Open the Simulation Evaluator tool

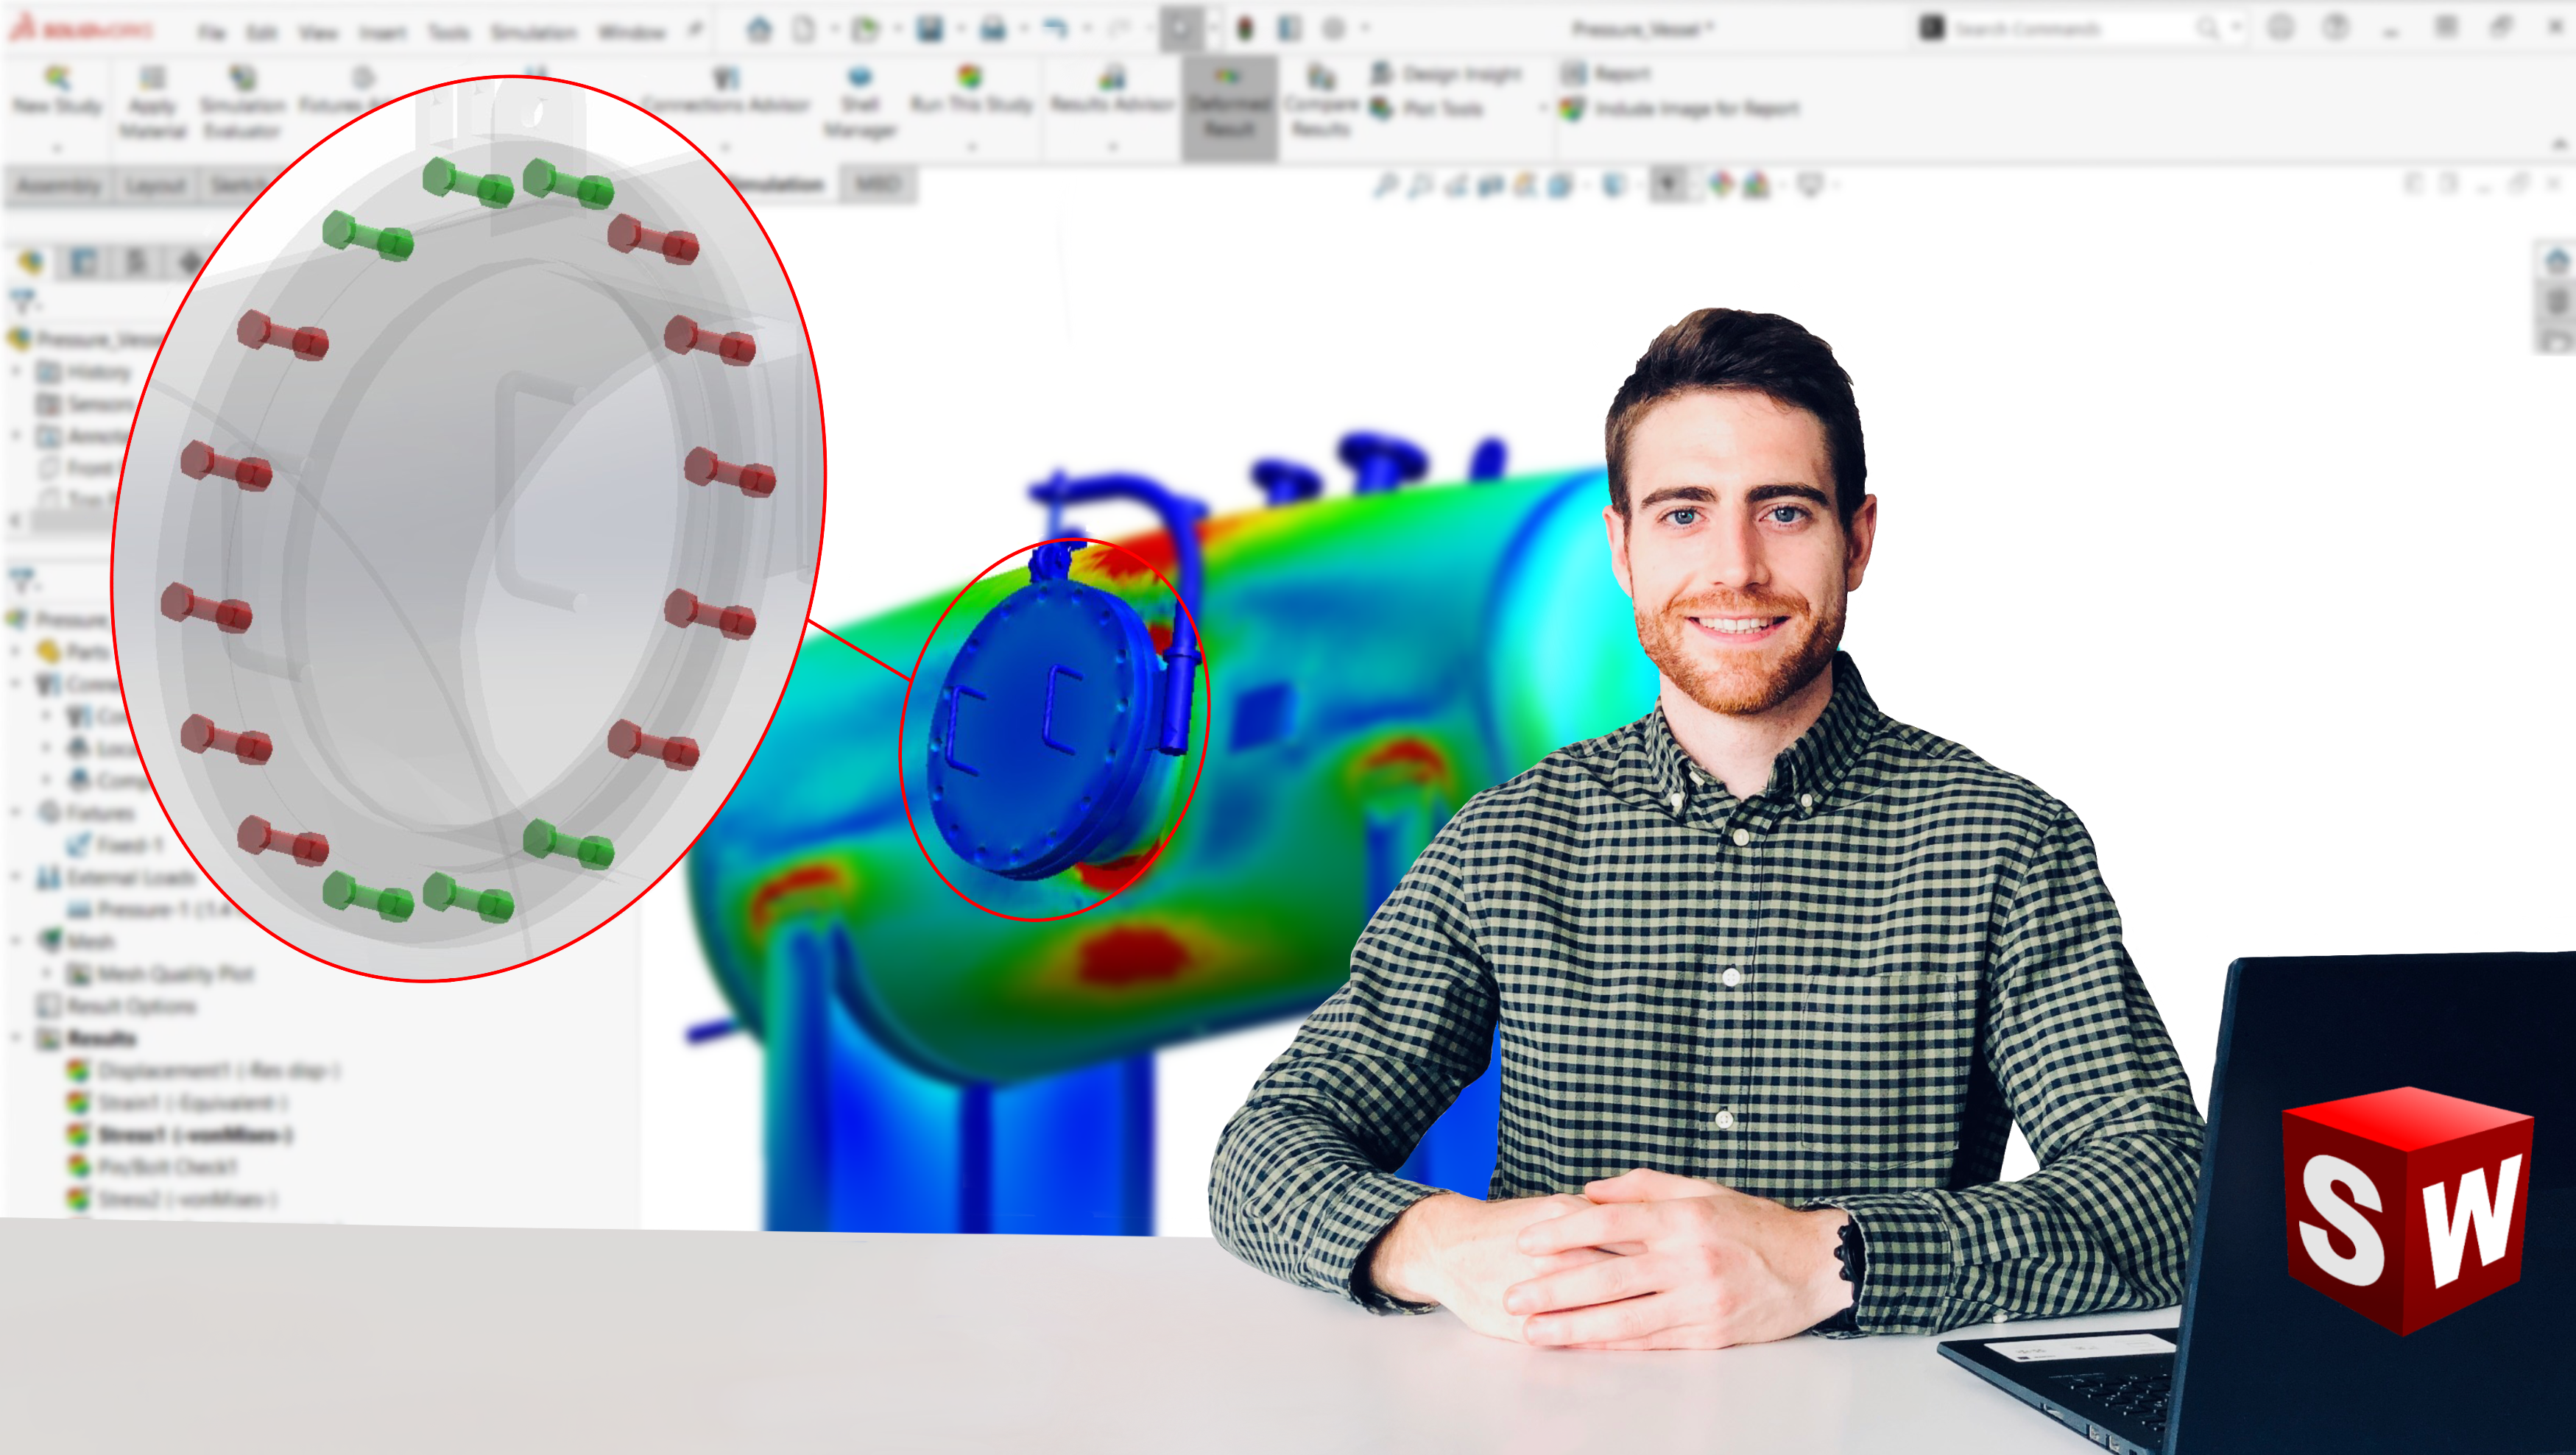click(242, 102)
